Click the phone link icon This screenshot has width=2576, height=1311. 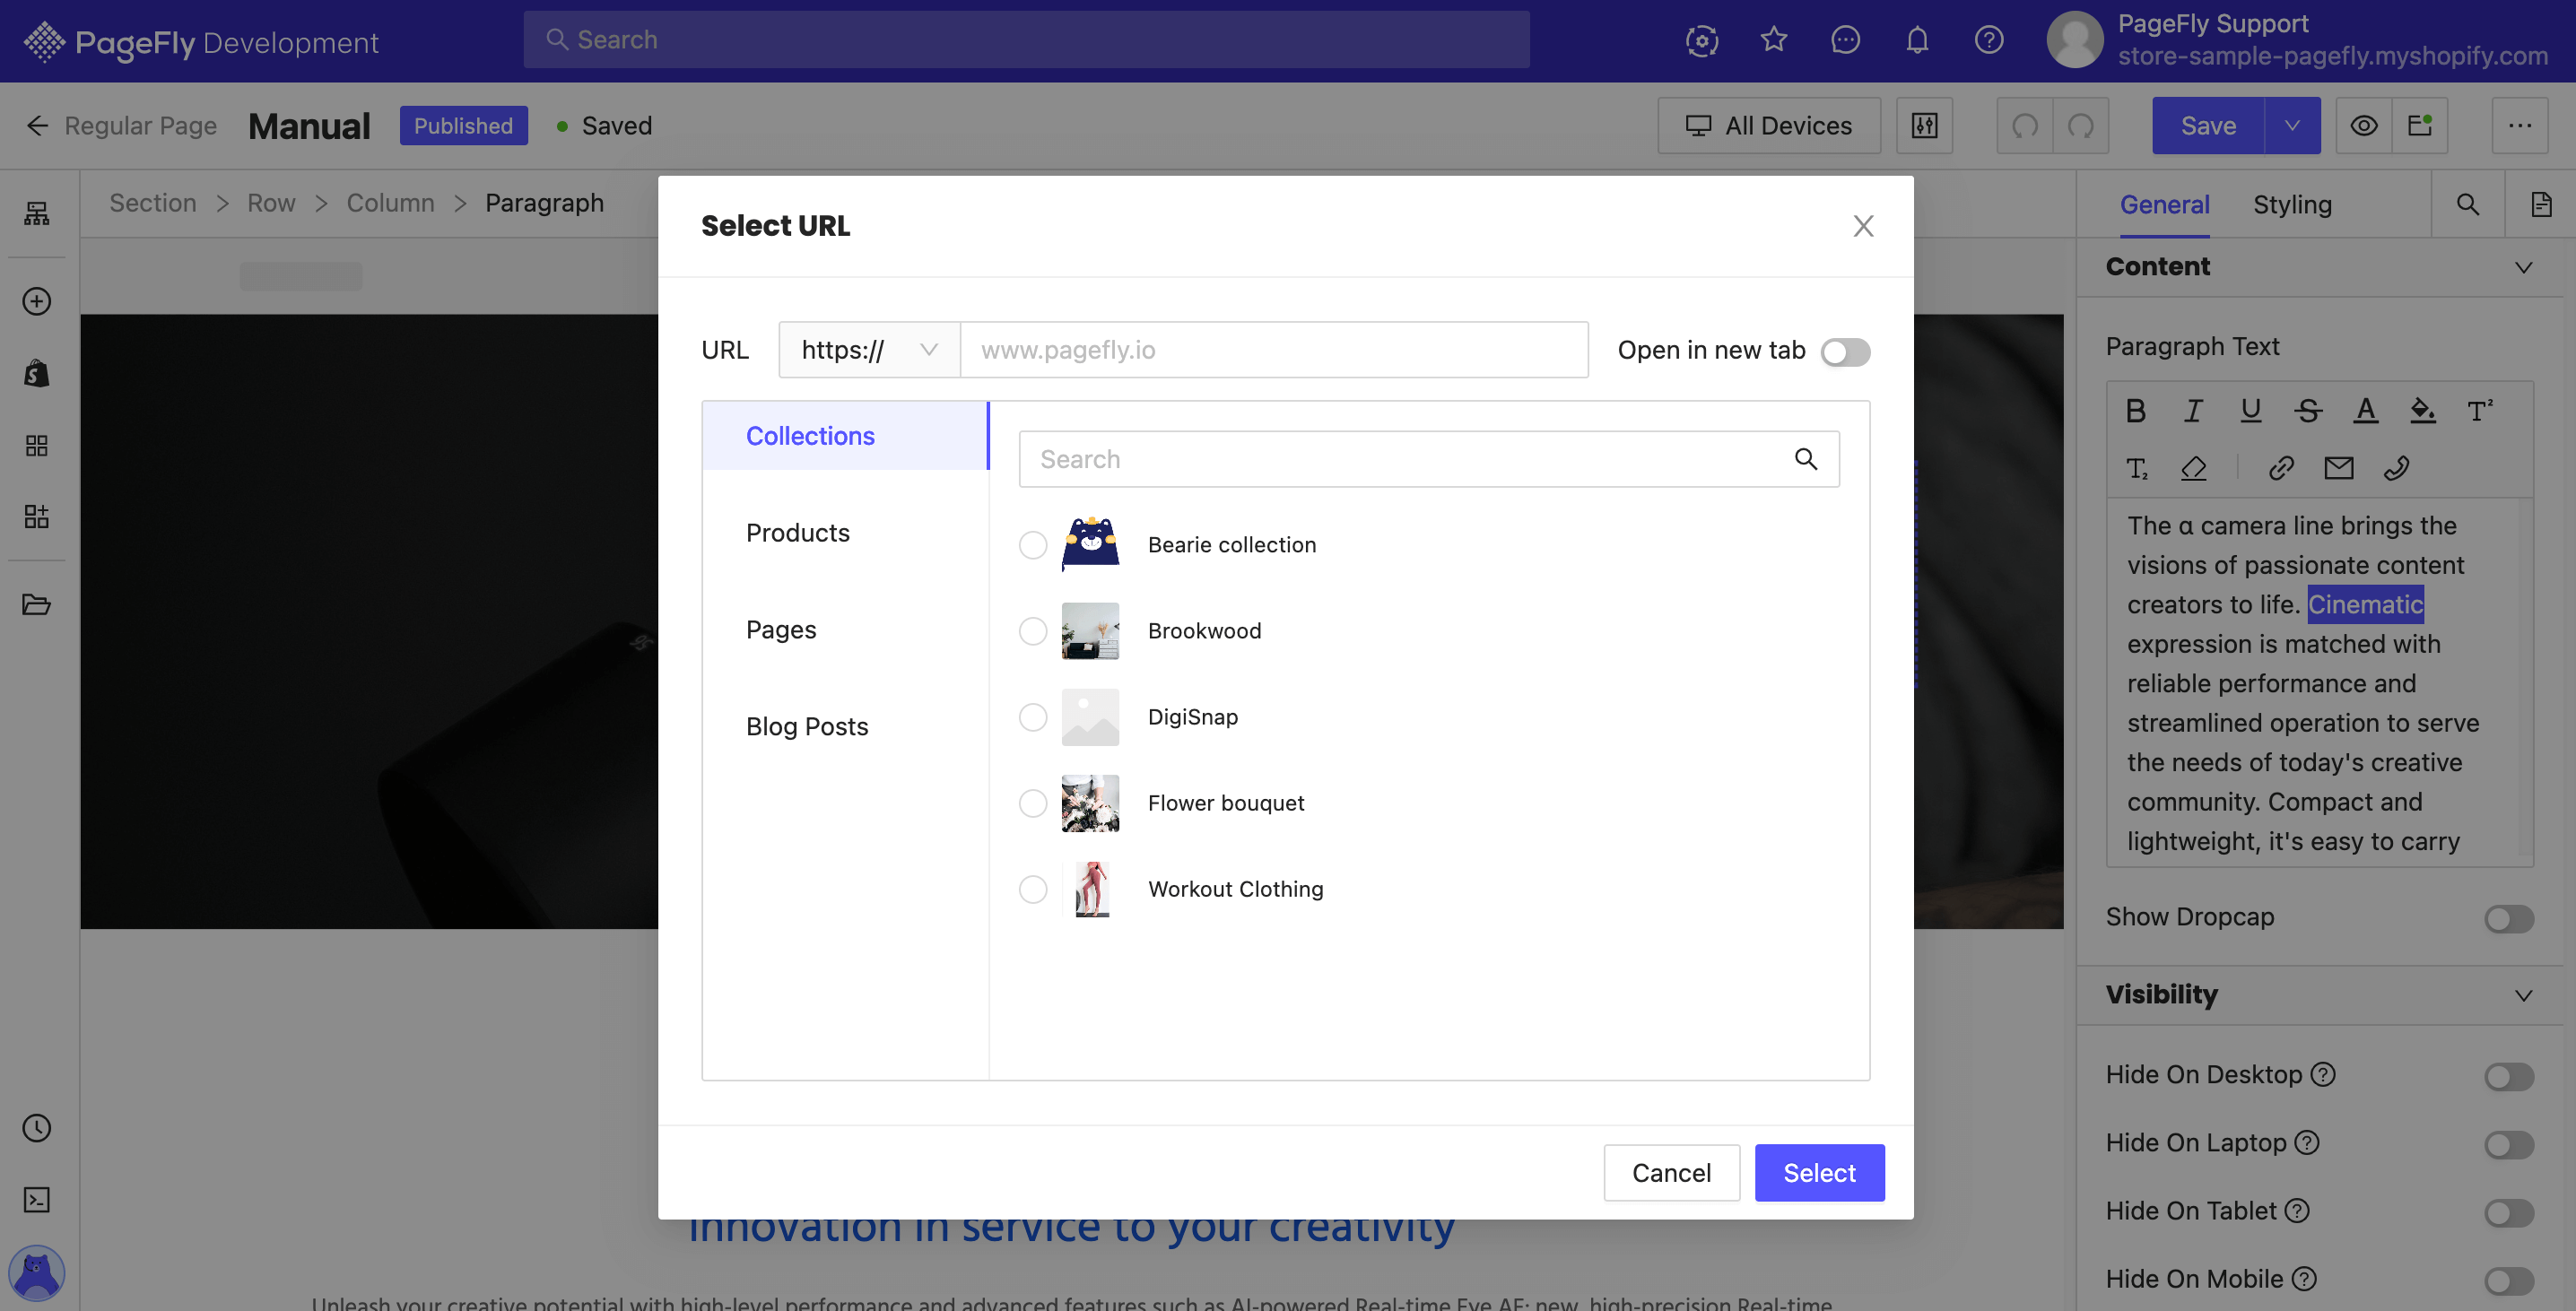(x=2396, y=468)
